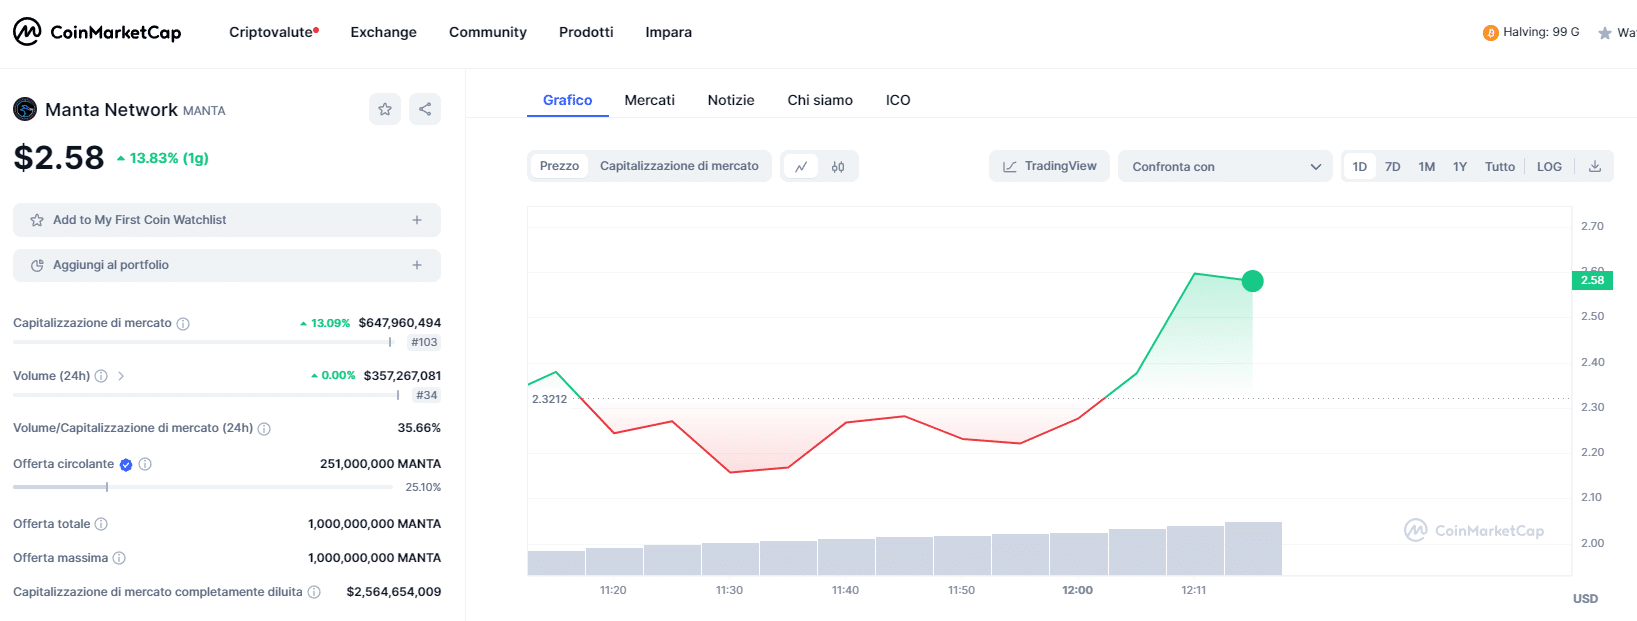Toggle the LOG scale option
This screenshot has width=1637, height=621.
pos(1549,167)
